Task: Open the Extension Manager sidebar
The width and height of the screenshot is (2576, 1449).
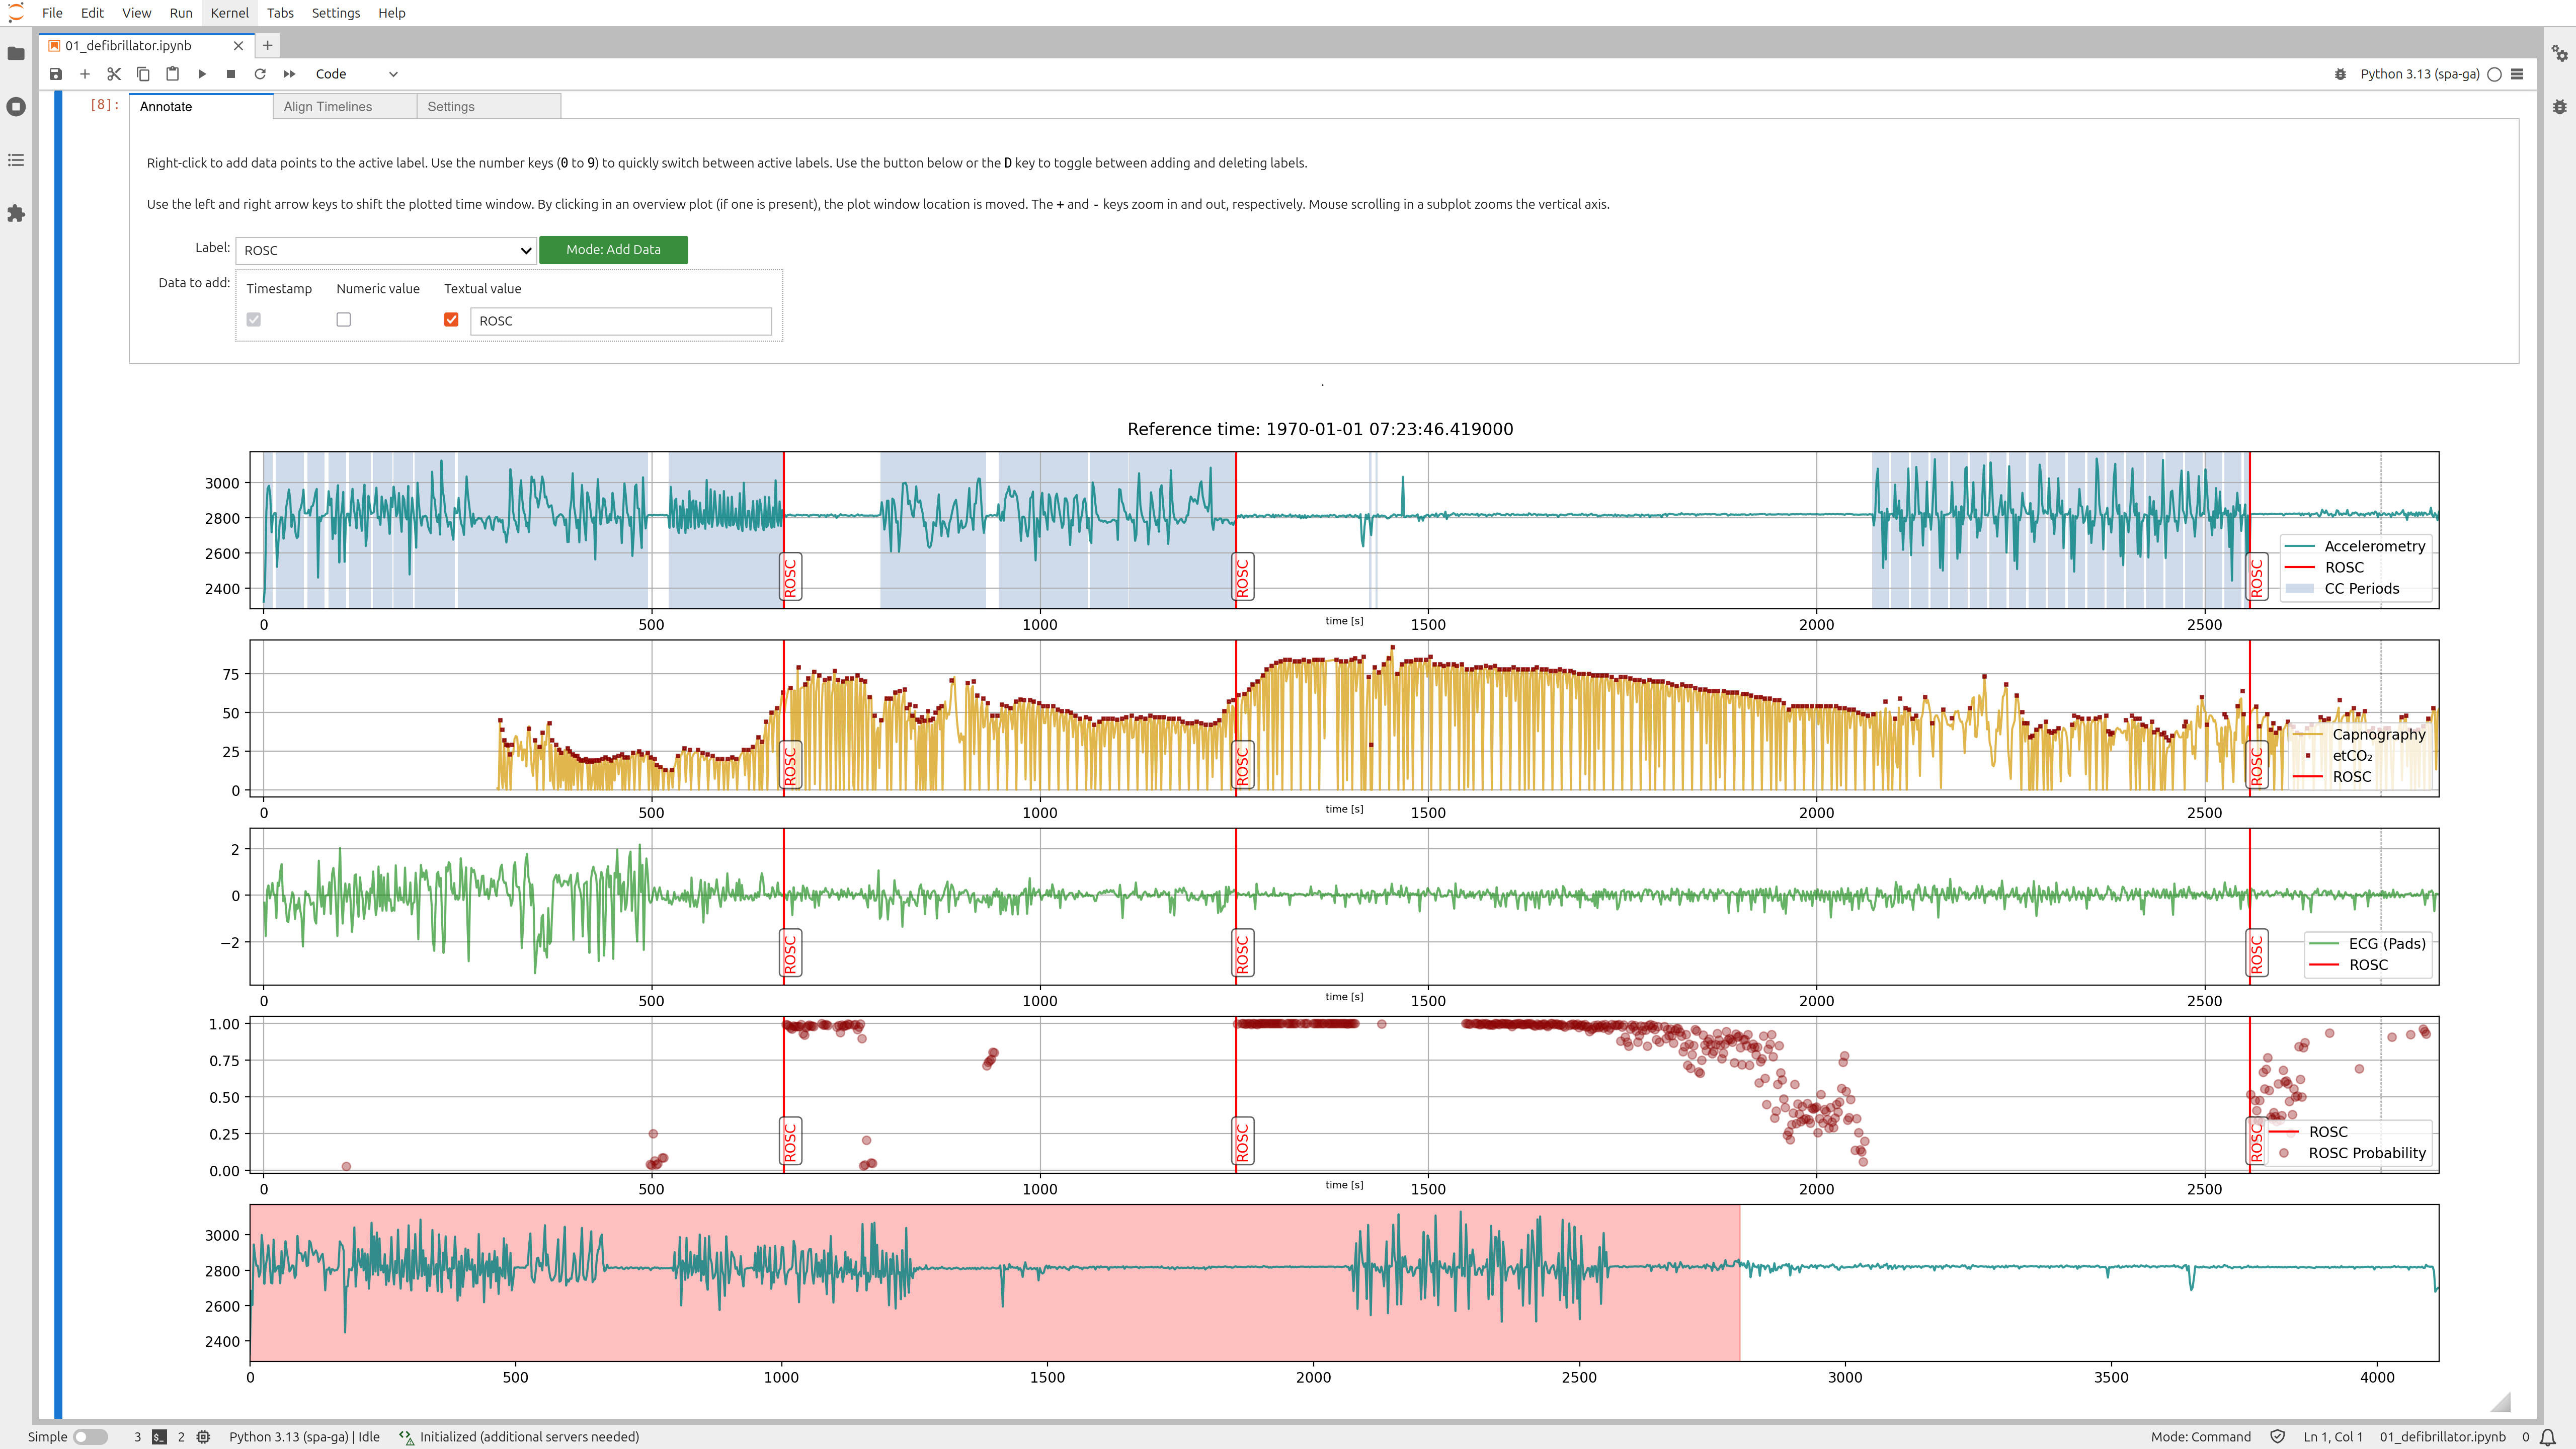Action: point(16,214)
